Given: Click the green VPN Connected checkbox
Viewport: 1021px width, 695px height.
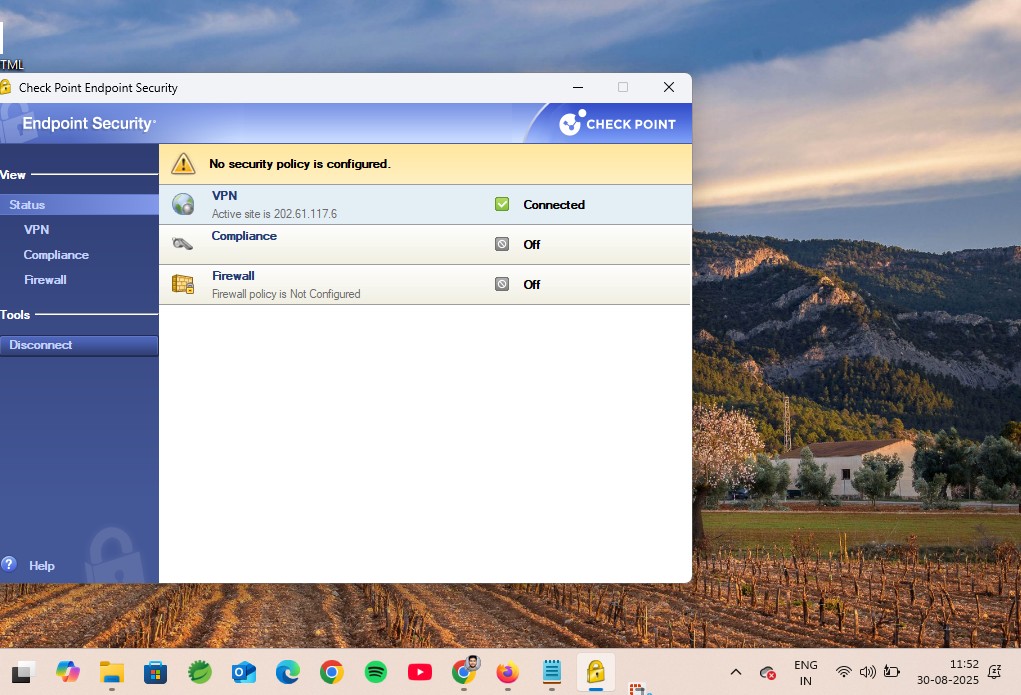Looking at the screenshot, I should 502,205.
